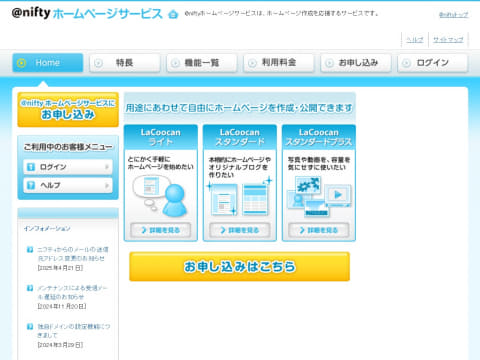Viewport: 480px width, 360px height.
Task: Open the サイトマップ link at top right
Action: pyautogui.click(x=448, y=40)
